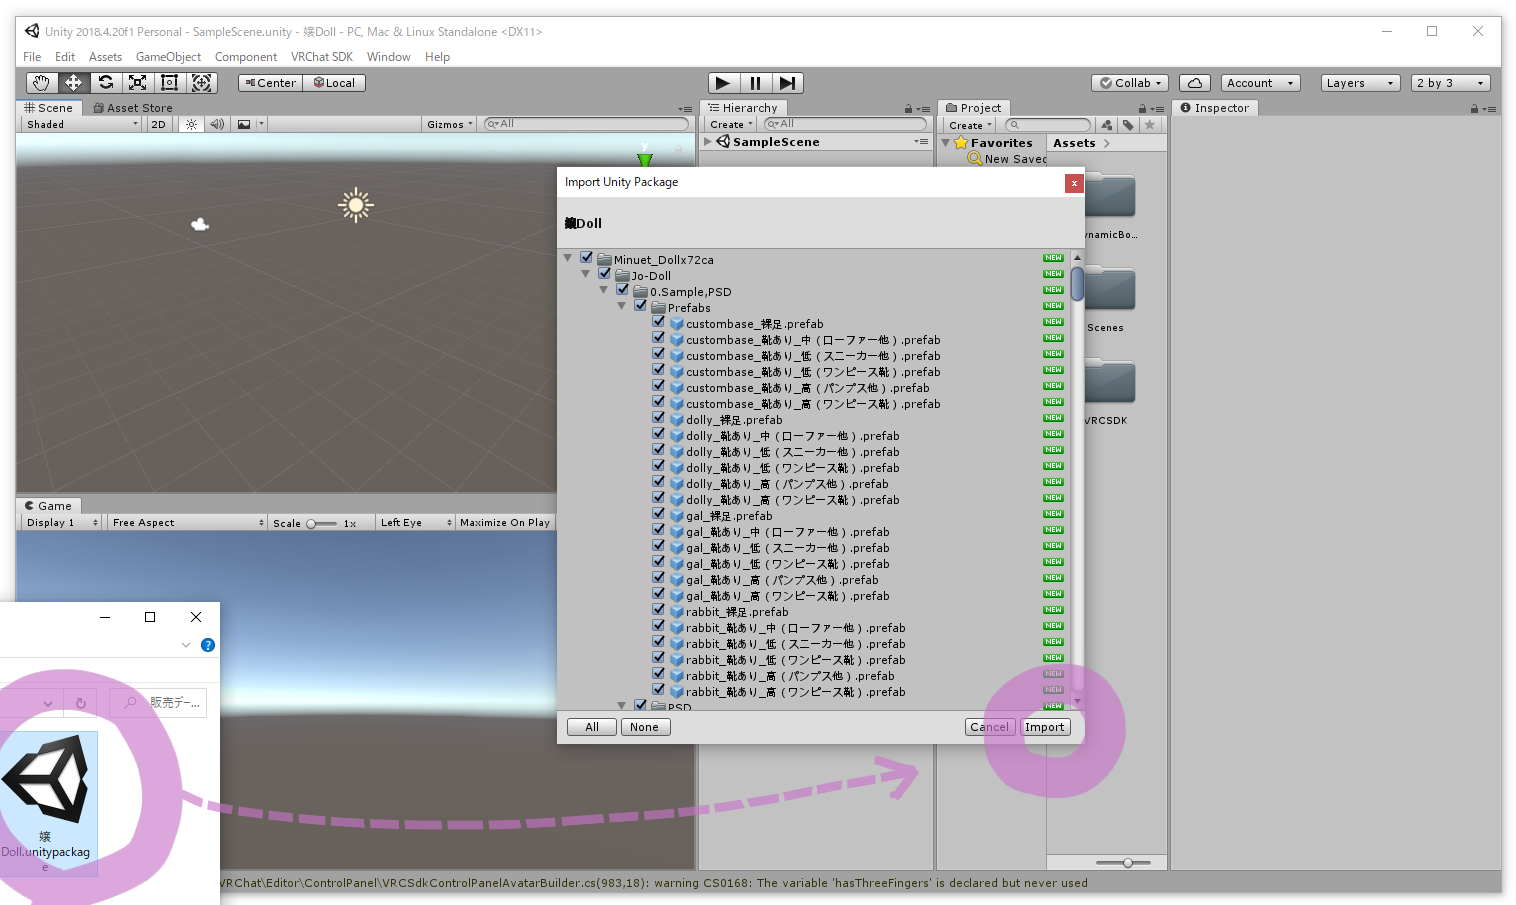Uncheck rabbit_裸足.prefab checkbox
The image size is (1516, 905).
click(659, 609)
